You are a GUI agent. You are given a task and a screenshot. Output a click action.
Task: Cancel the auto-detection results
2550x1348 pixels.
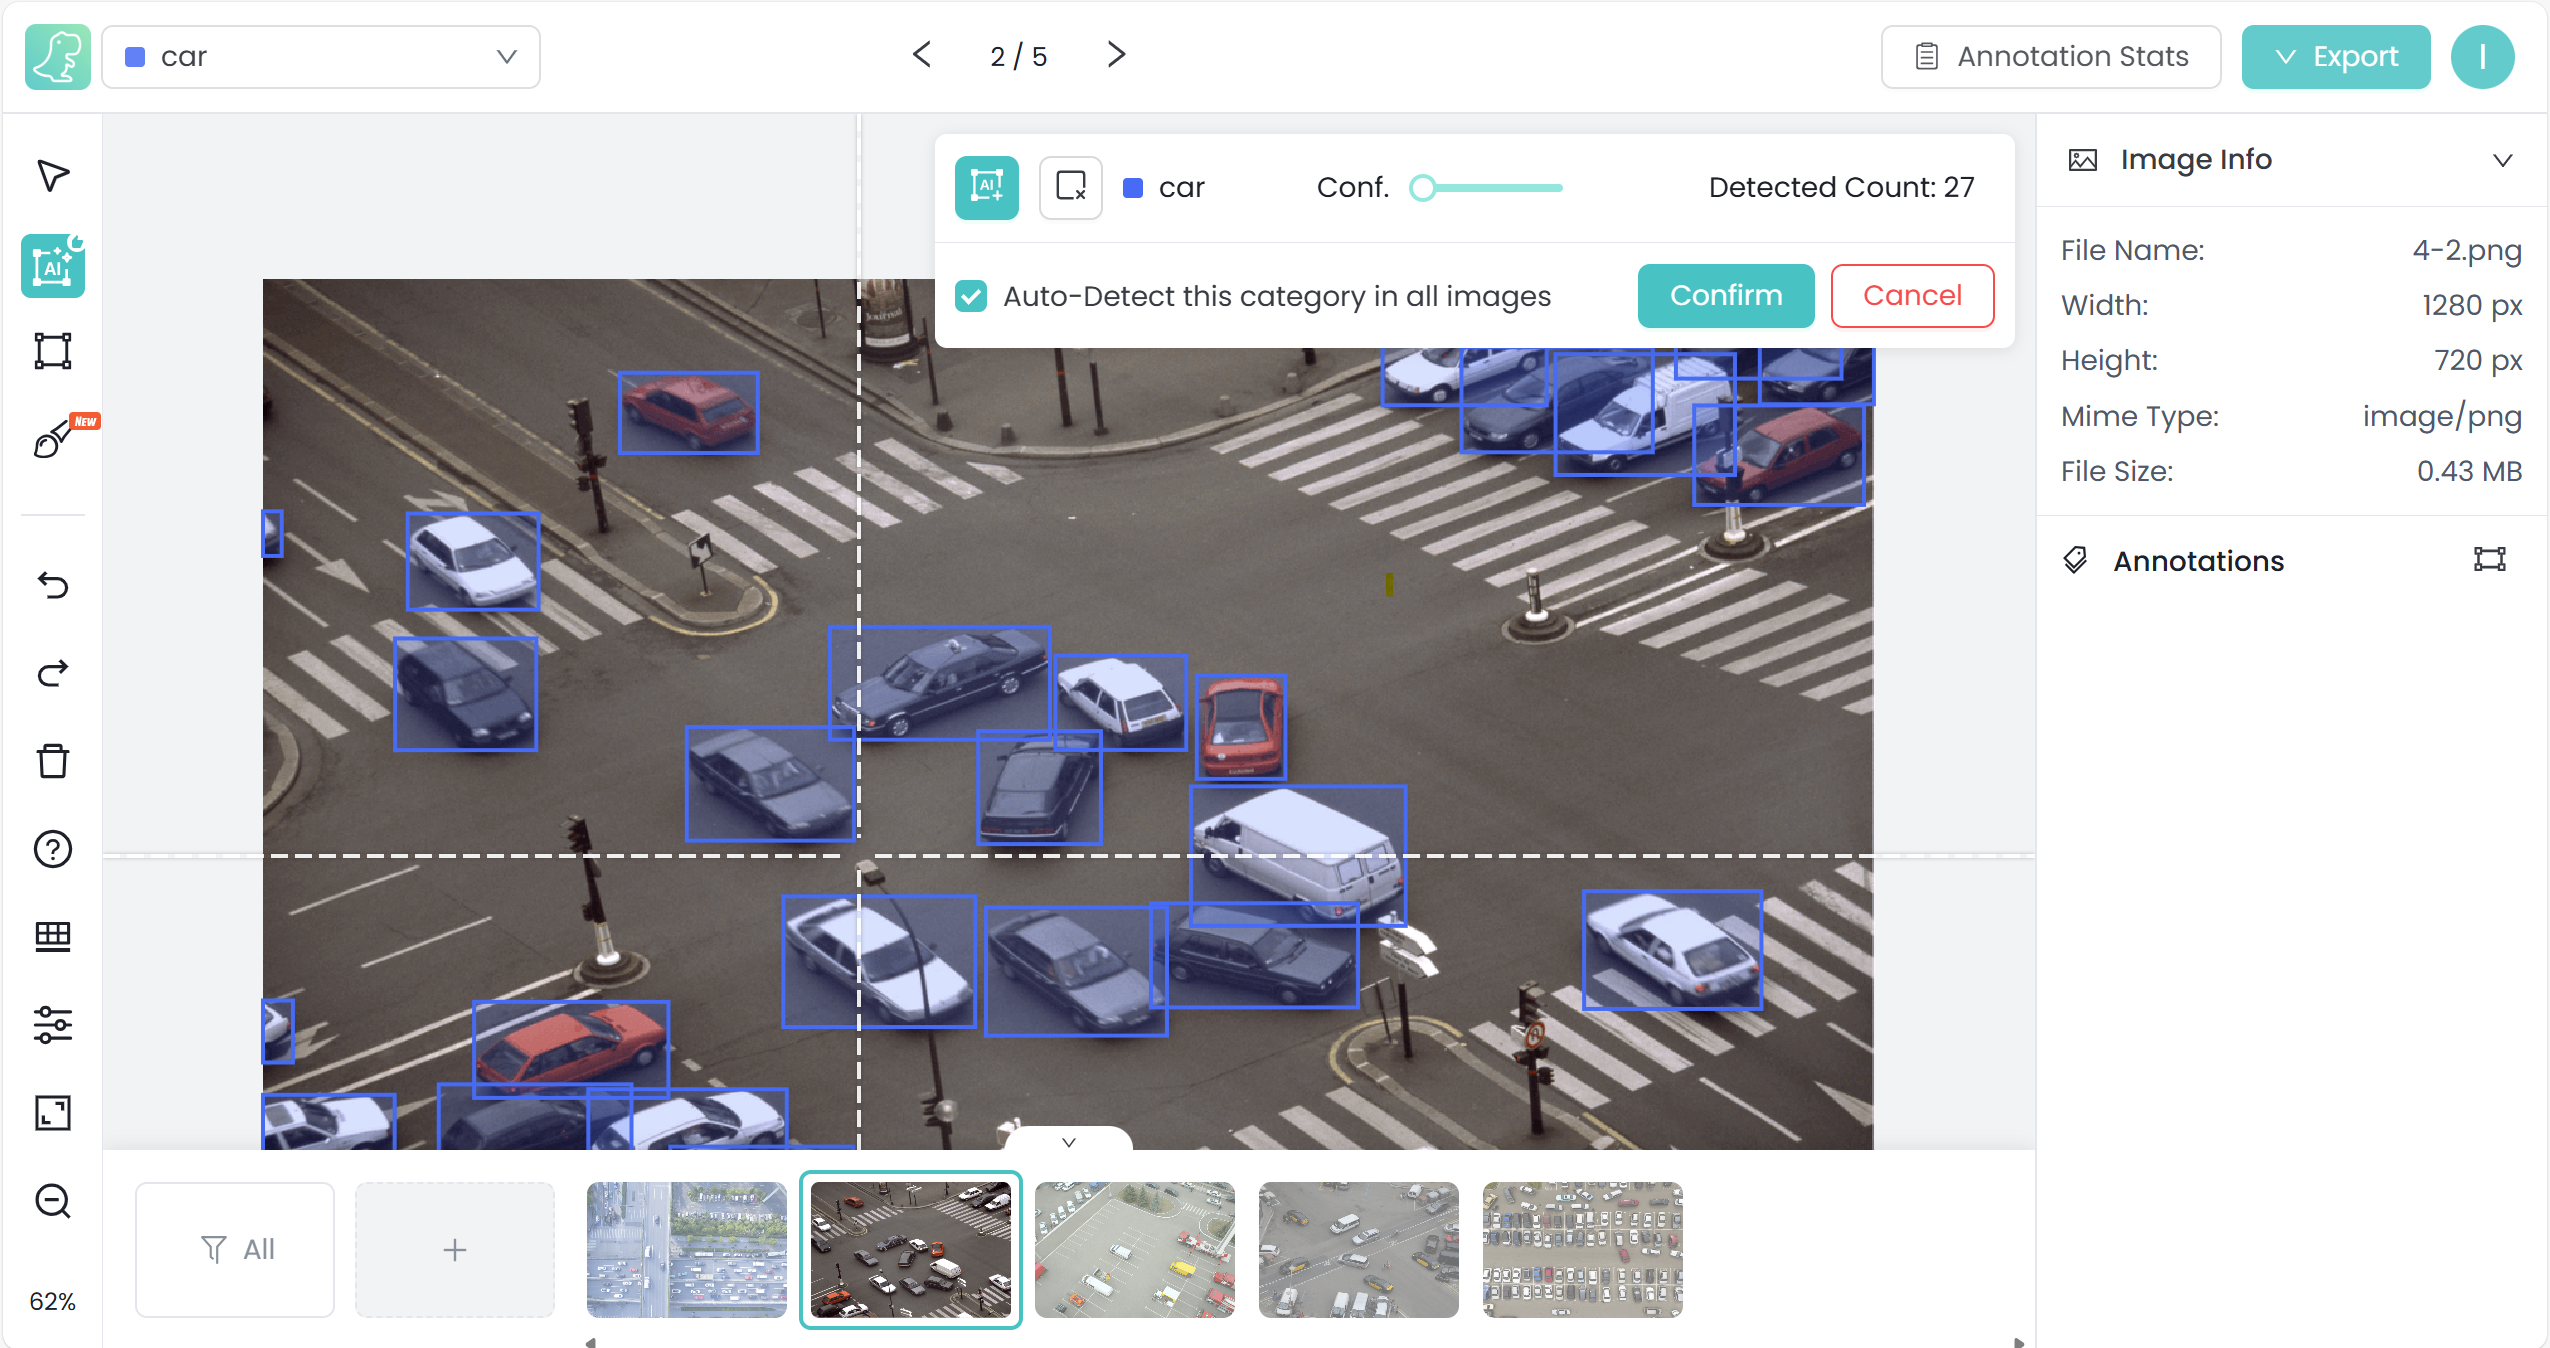tap(1911, 296)
